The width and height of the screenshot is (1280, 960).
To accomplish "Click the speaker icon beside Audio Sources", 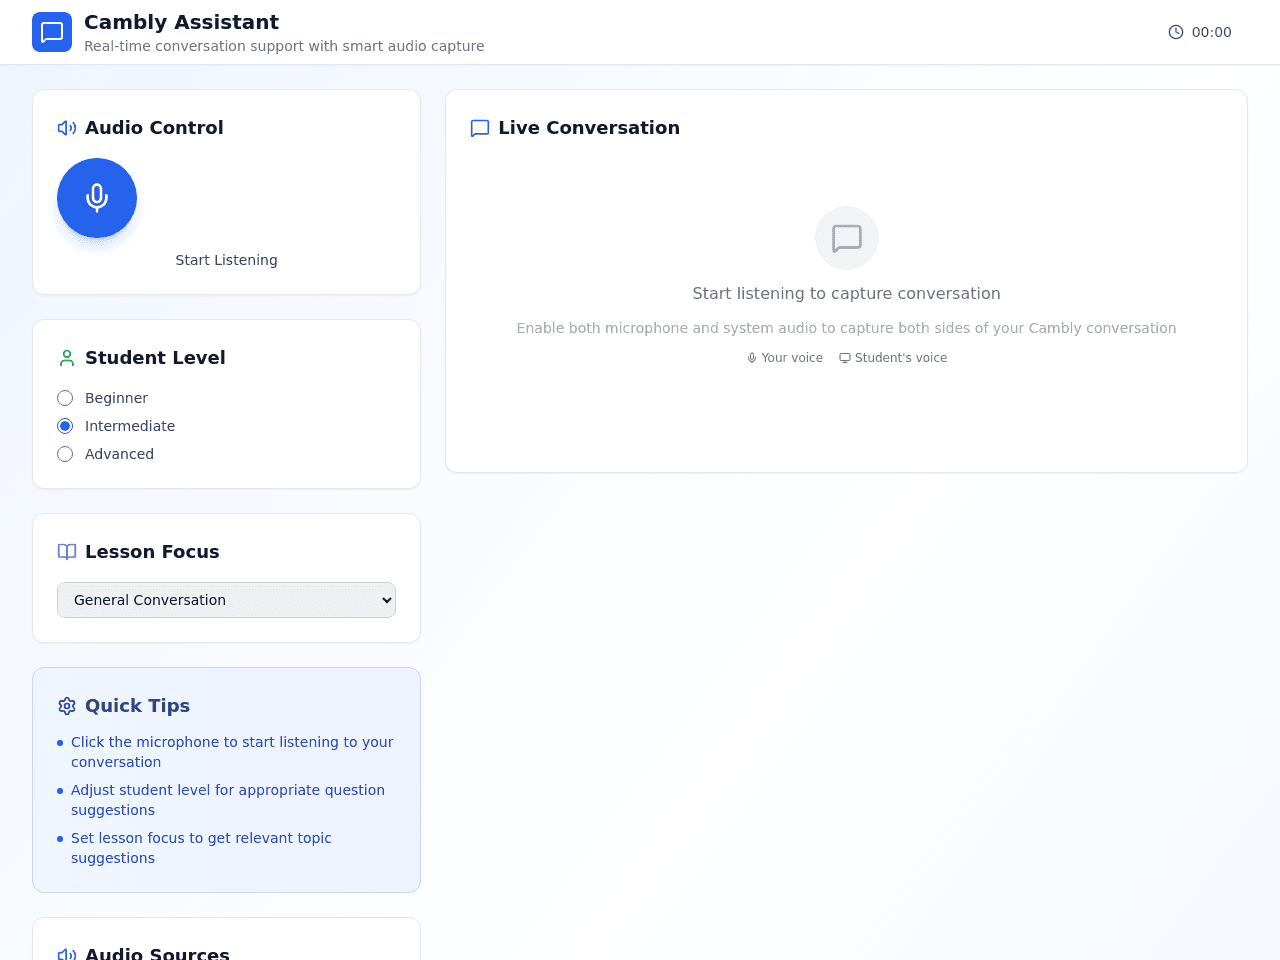I will 67,955.
